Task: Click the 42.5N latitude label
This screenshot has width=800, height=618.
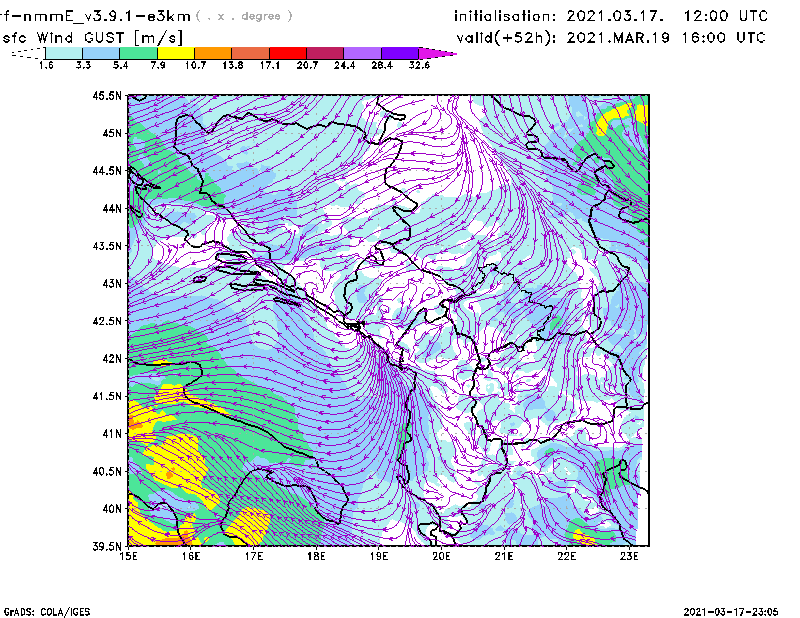Action: click(107, 321)
